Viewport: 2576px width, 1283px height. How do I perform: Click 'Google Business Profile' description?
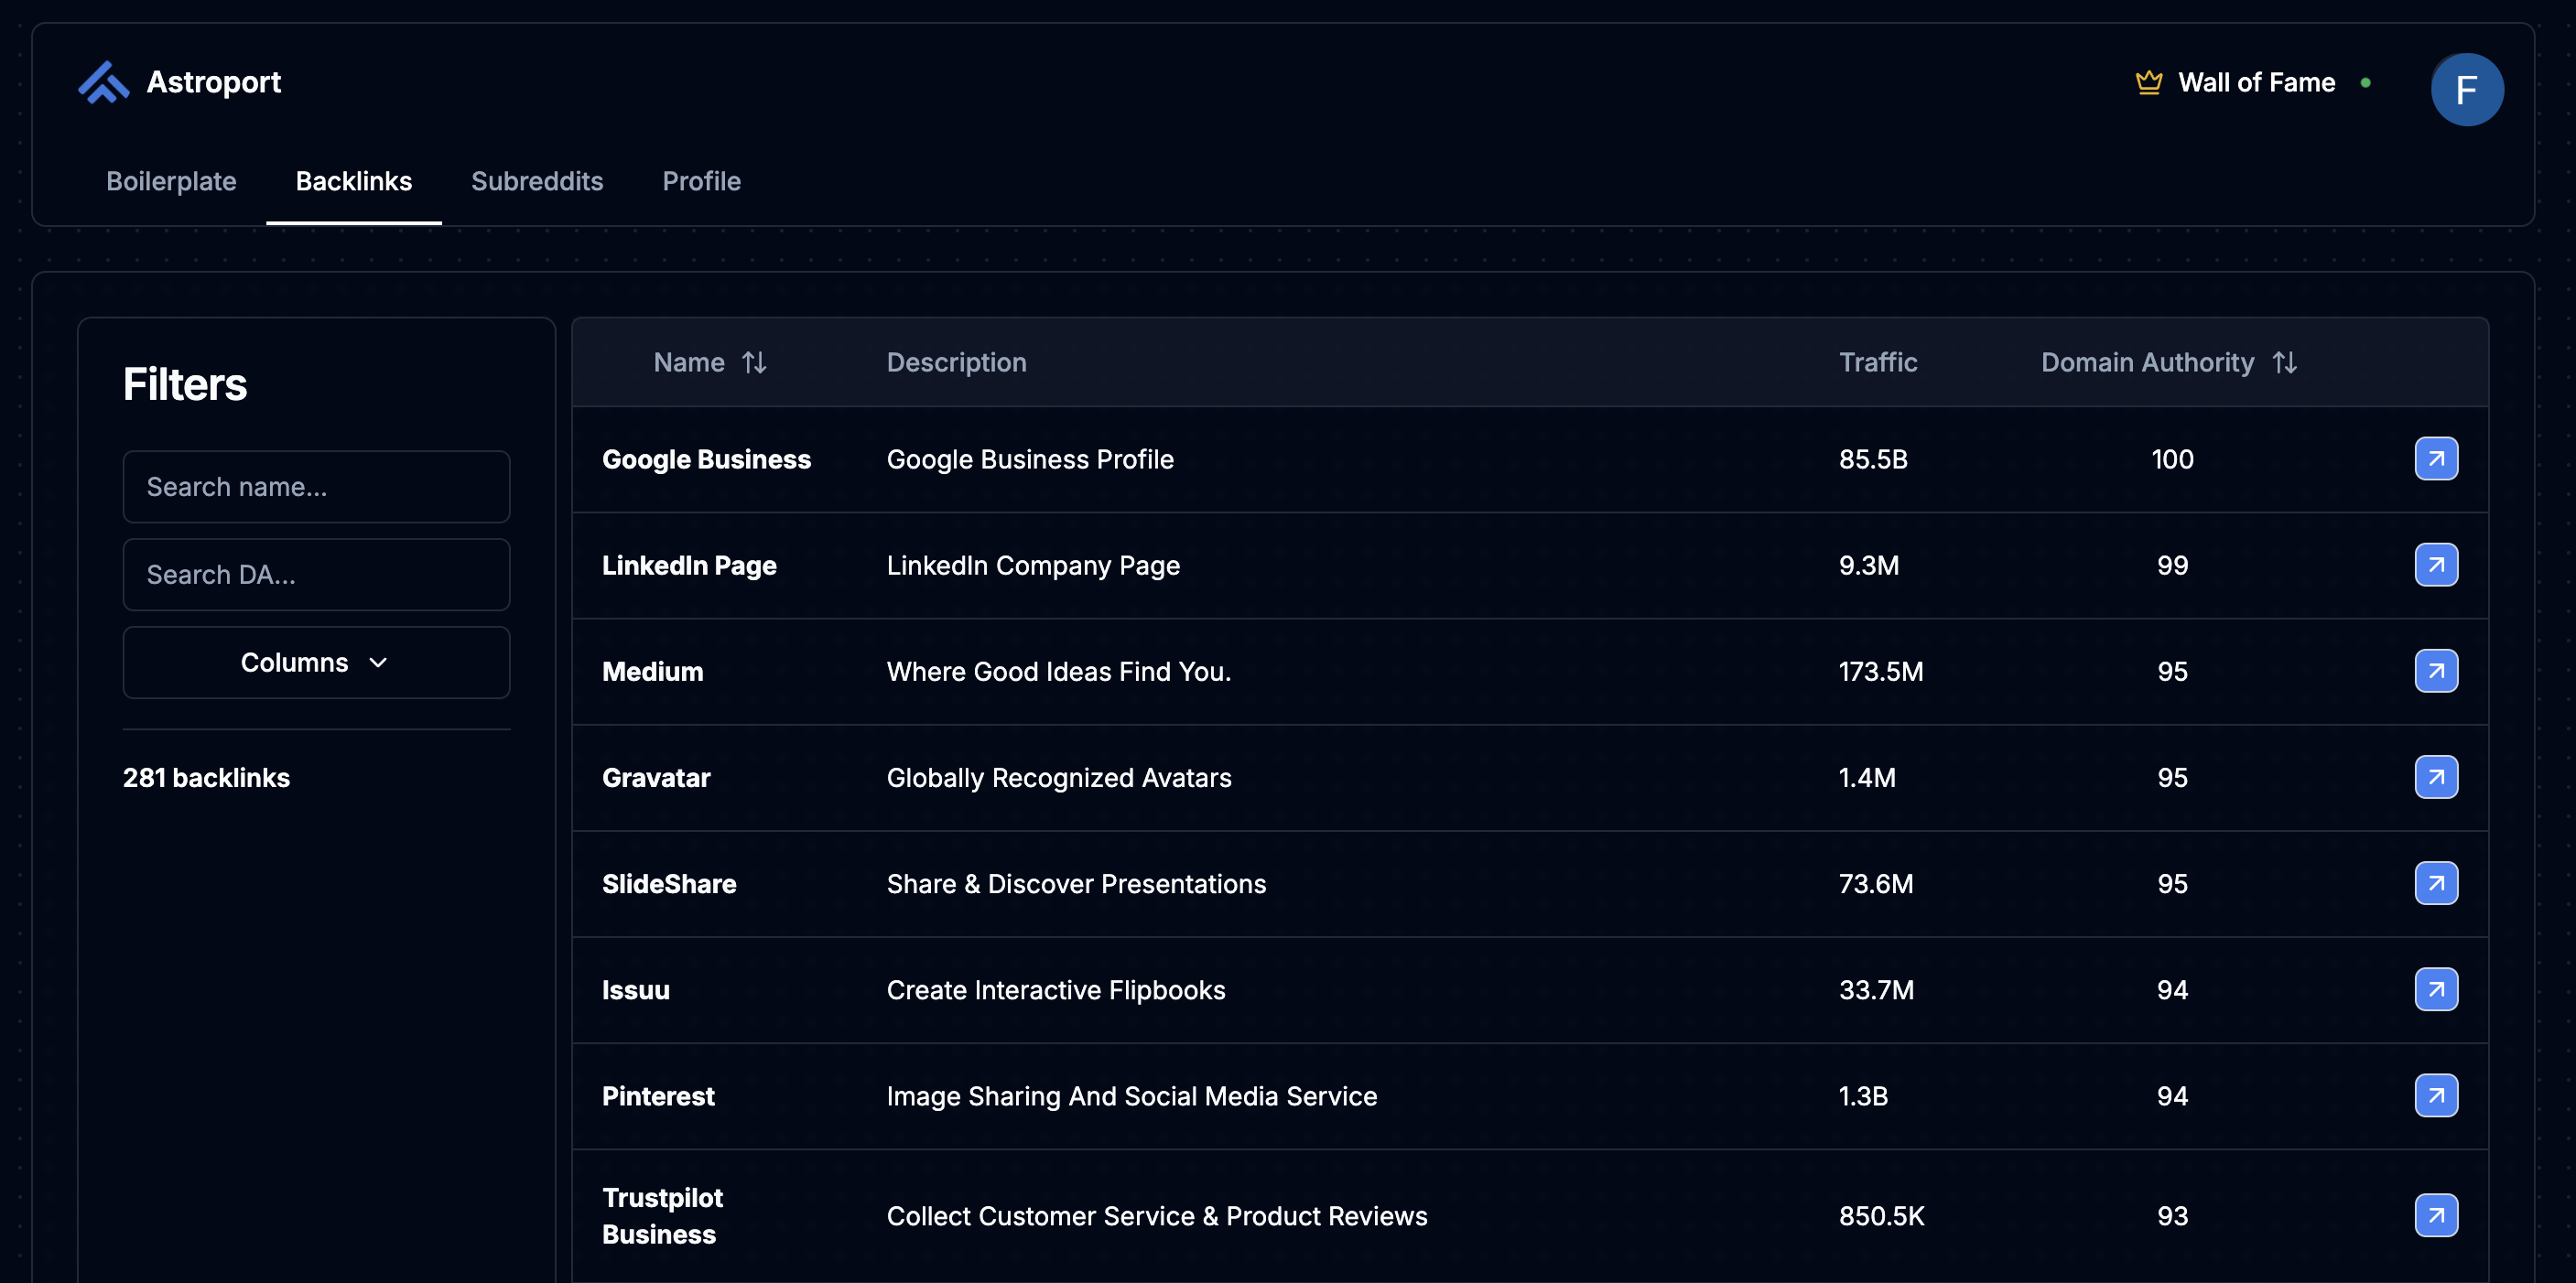pos(1030,459)
